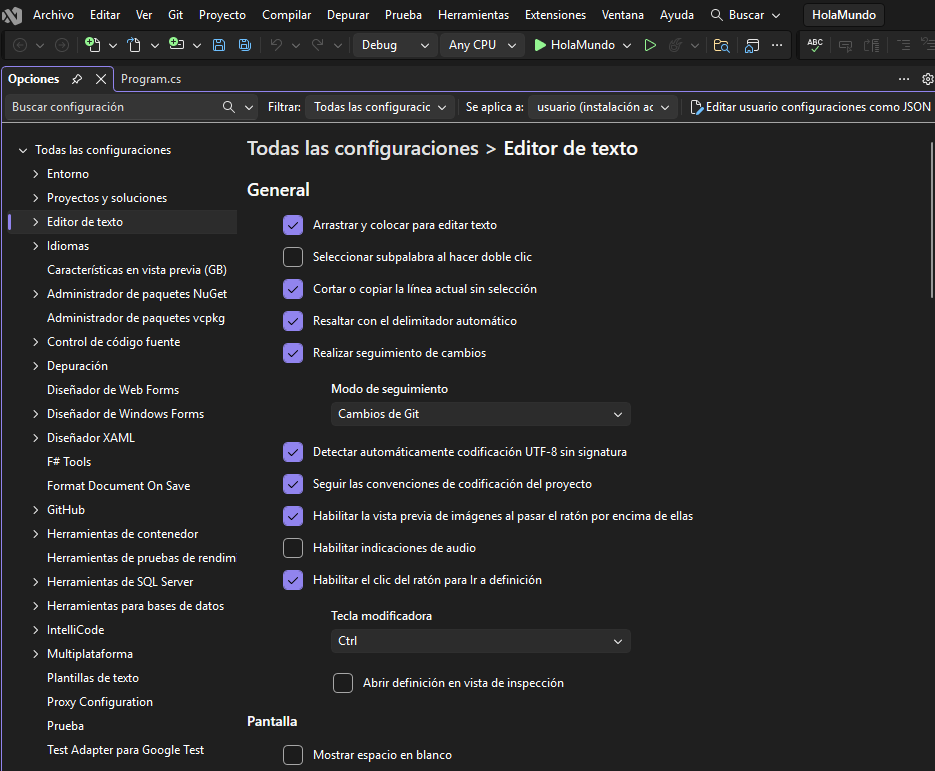Enable Seleccionar subpalabra al hacer doble clic

tap(293, 257)
